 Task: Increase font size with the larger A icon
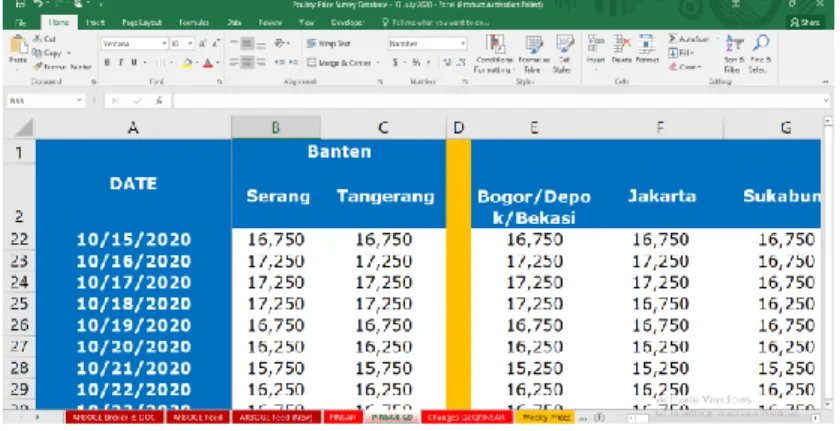(203, 43)
